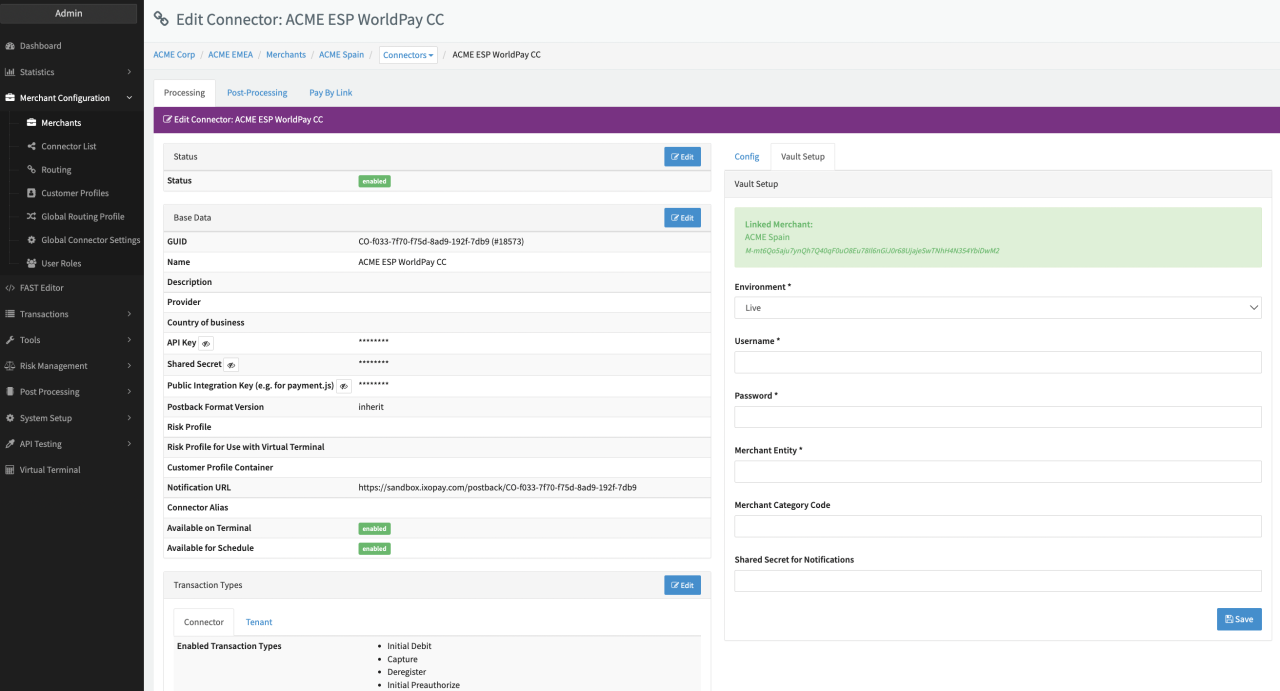Click the User Roles icon
This screenshot has width=1280, height=691.
coord(31,264)
